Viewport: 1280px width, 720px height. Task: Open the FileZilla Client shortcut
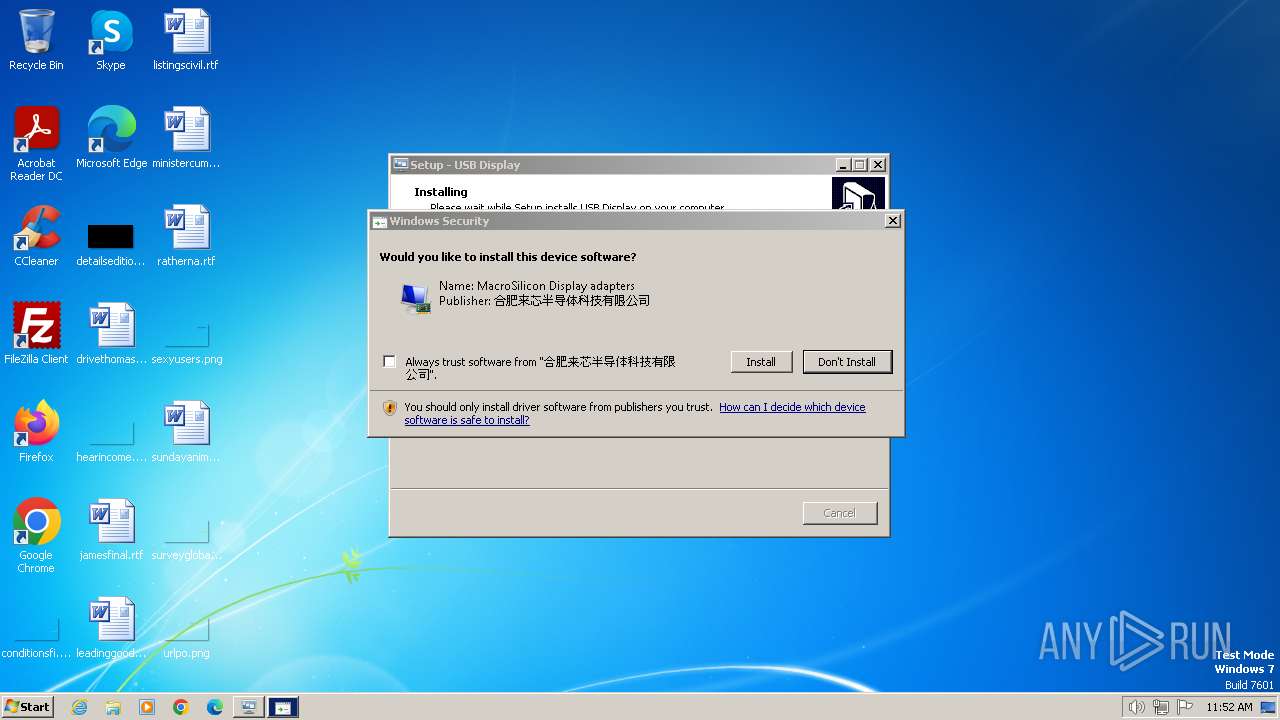[x=36, y=334]
